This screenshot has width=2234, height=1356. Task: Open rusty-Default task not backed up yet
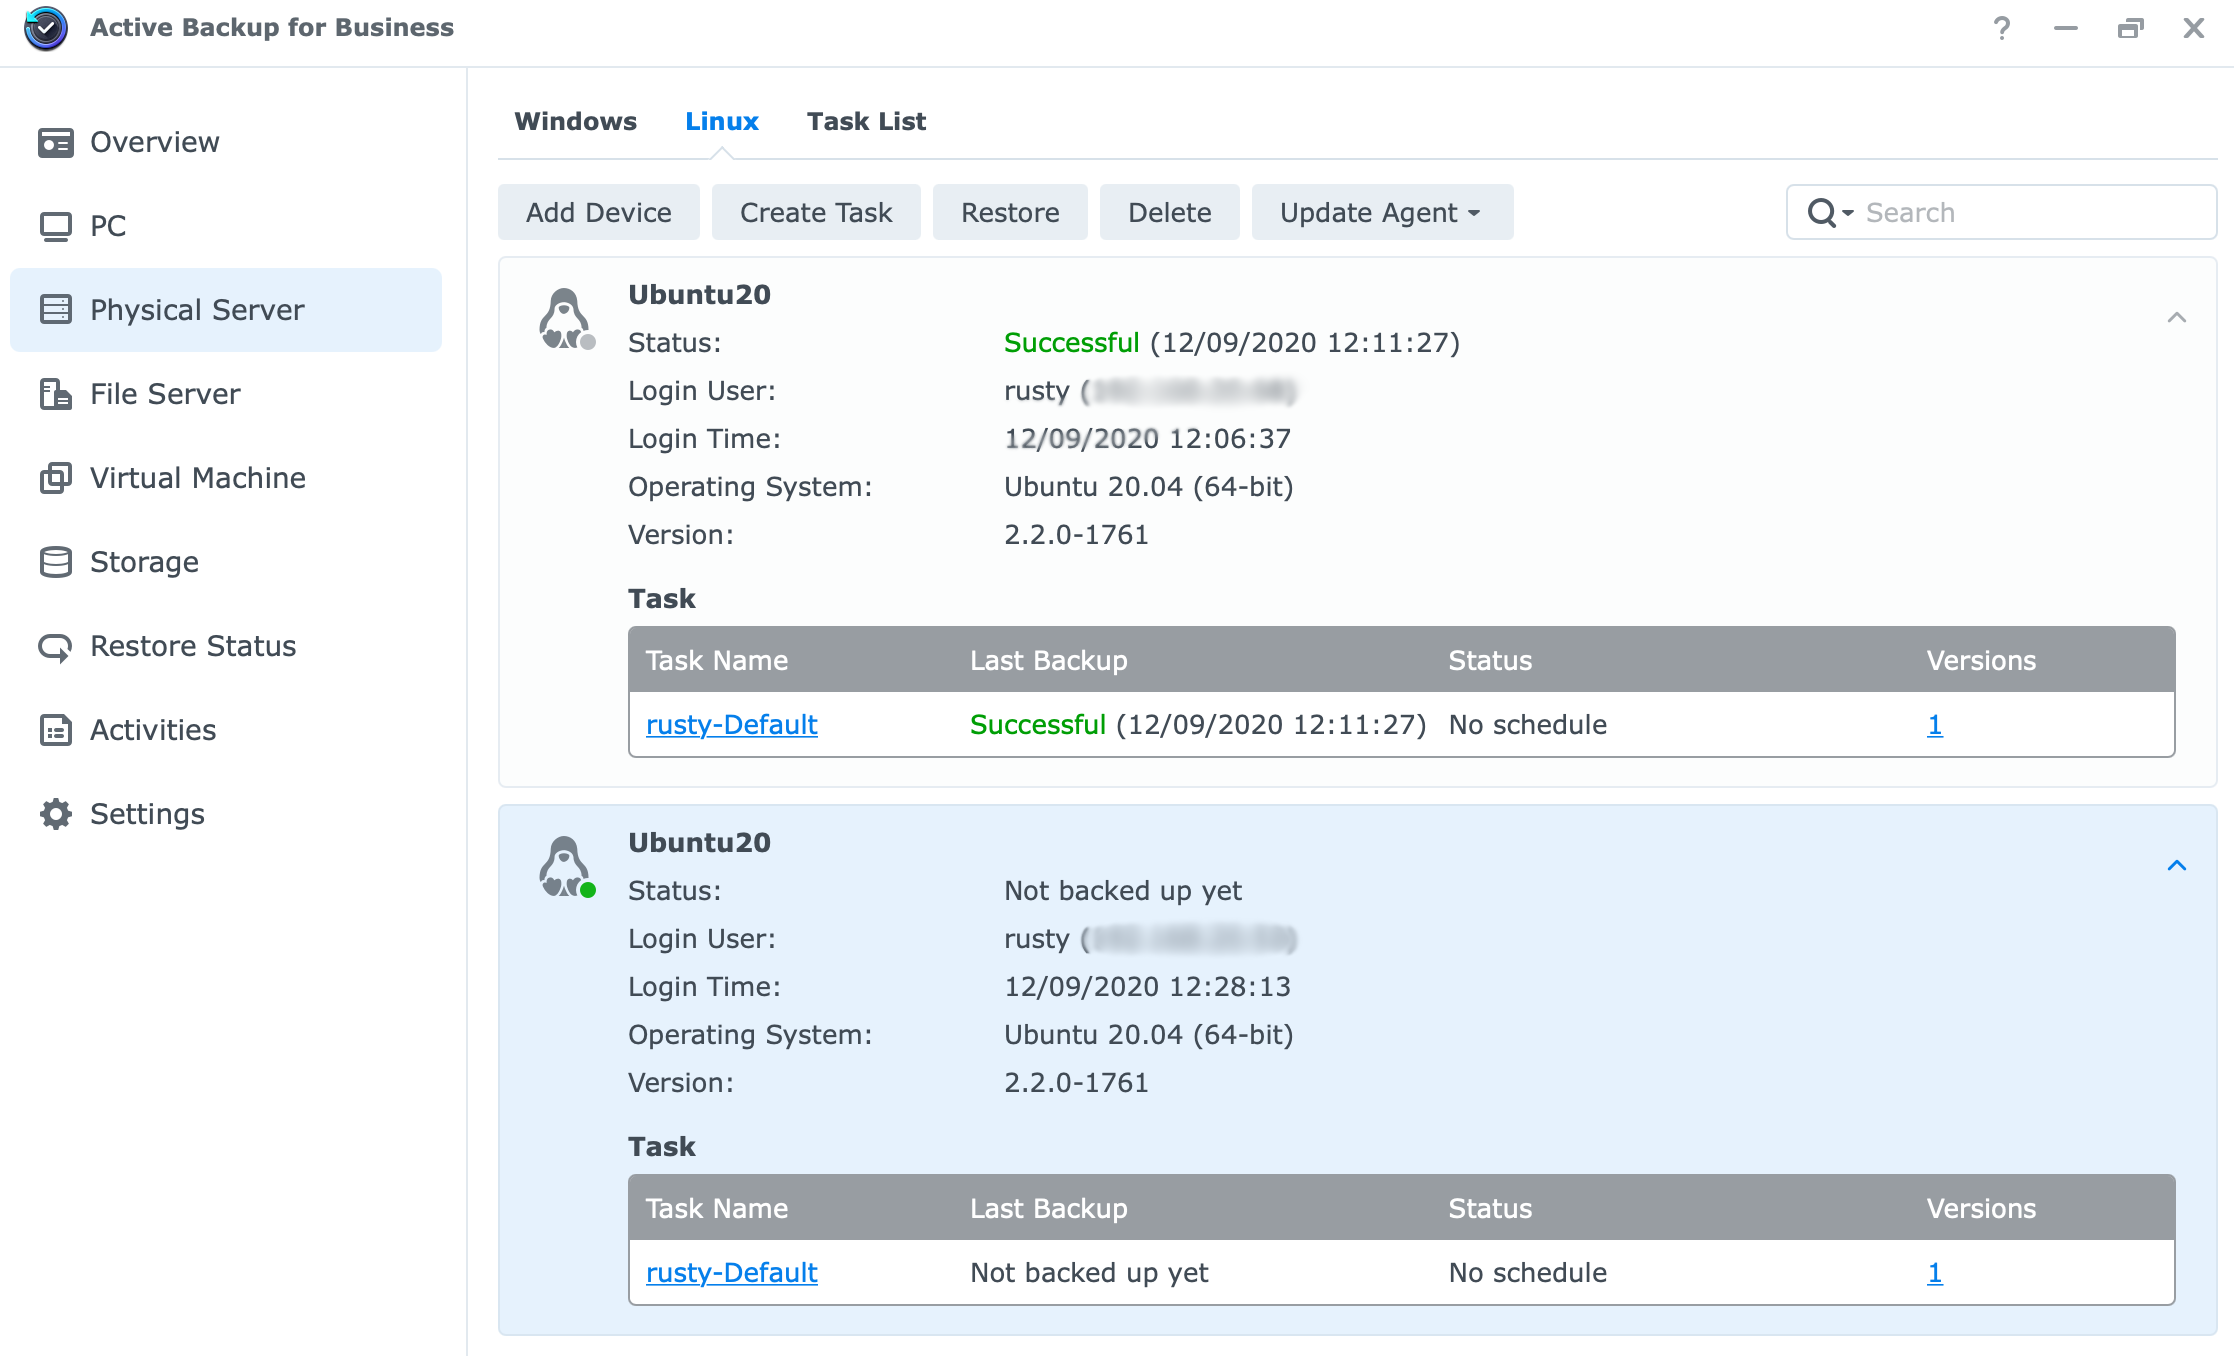(731, 1273)
